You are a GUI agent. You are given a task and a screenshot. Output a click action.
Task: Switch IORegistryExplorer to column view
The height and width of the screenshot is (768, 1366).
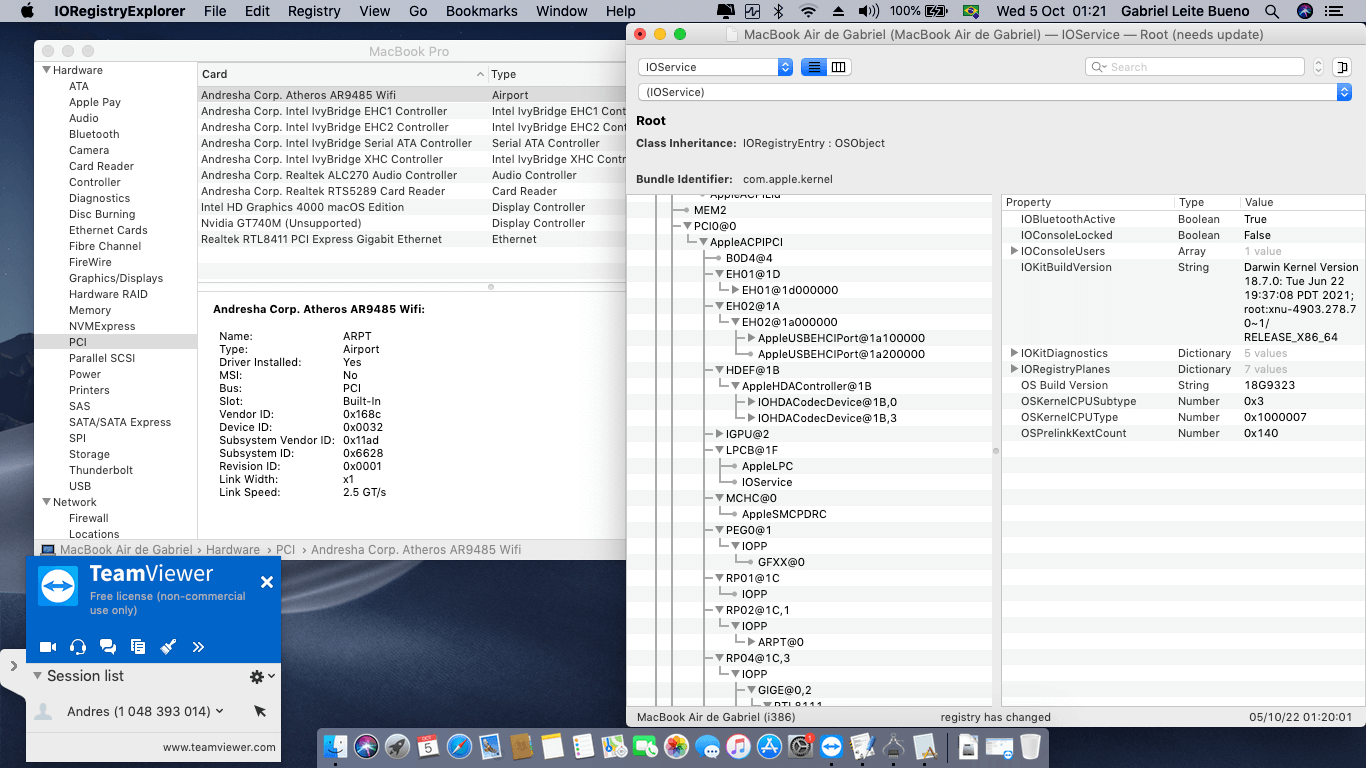[838, 66]
